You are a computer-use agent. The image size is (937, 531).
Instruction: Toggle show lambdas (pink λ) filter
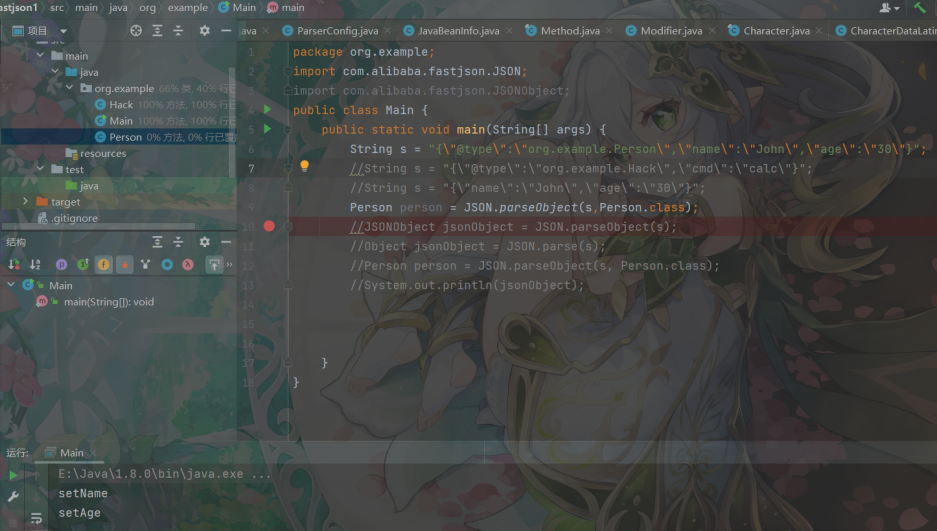[188, 264]
